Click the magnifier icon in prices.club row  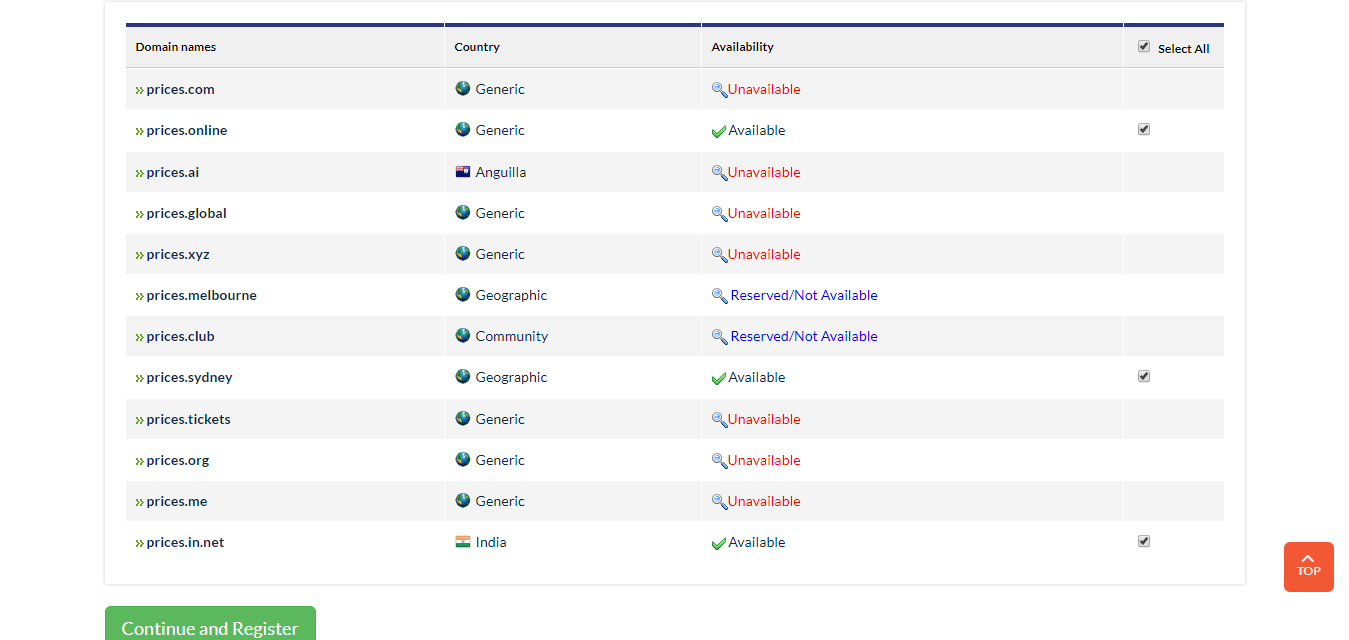tap(719, 336)
